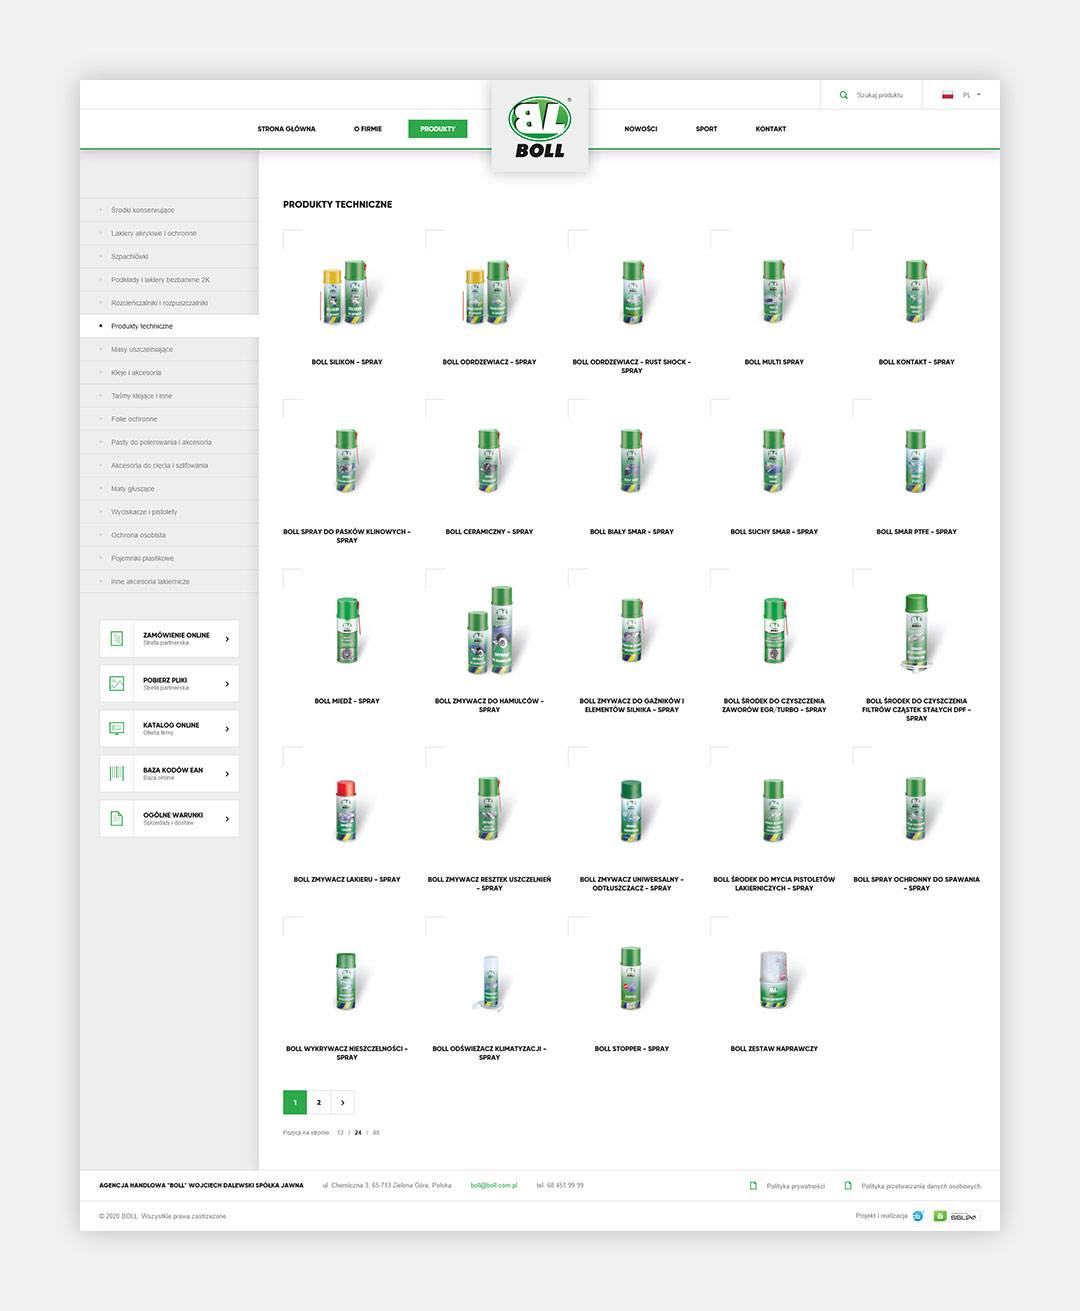Open Zamówienie Online document icon

click(115, 638)
